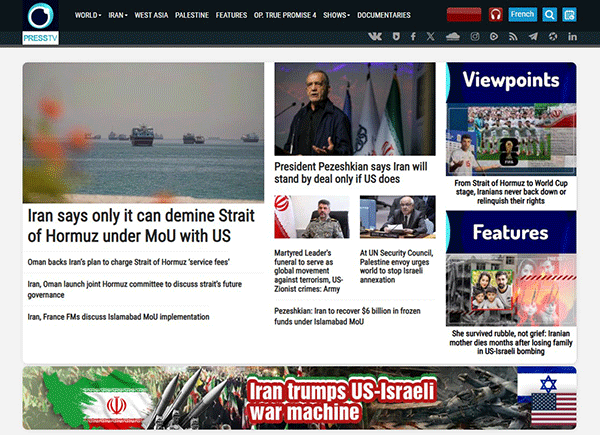600x435 pixels.
Task: Expand the WORLD dropdown menu
Action: click(88, 15)
